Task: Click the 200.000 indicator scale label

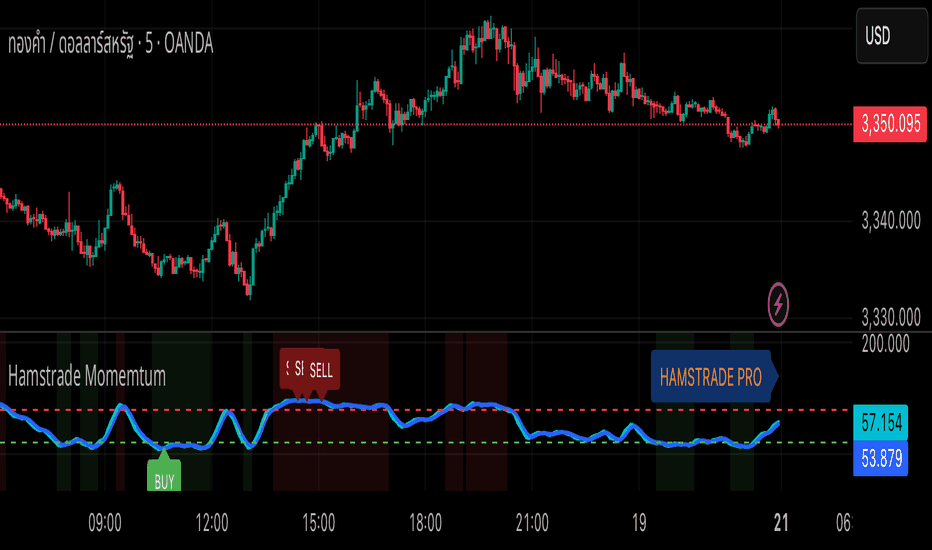Action: [x=886, y=344]
